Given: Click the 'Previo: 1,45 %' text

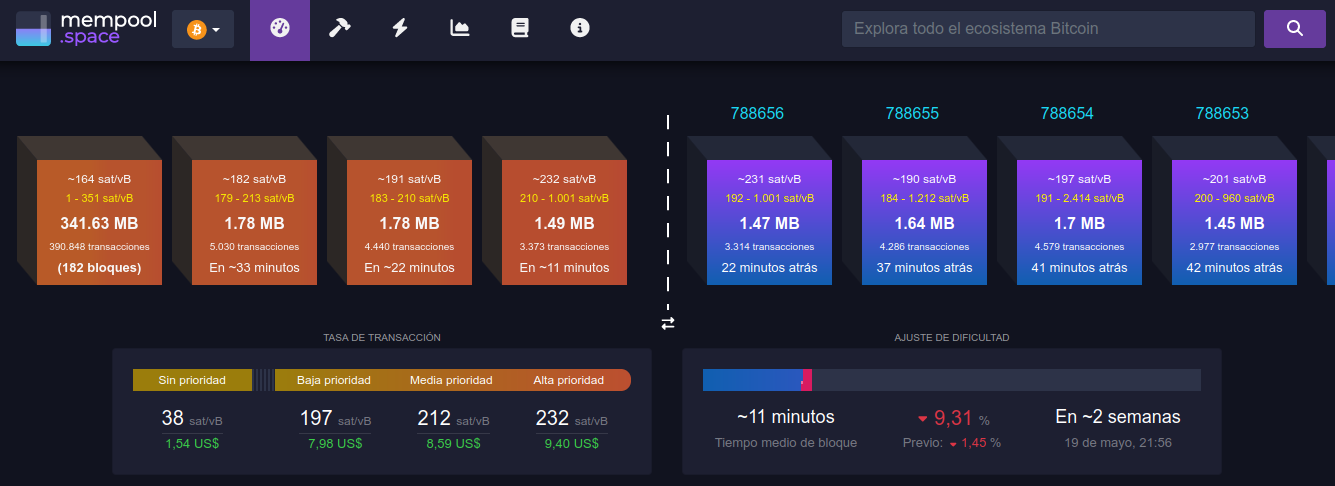Looking at the screenshot, I should 952,442.
